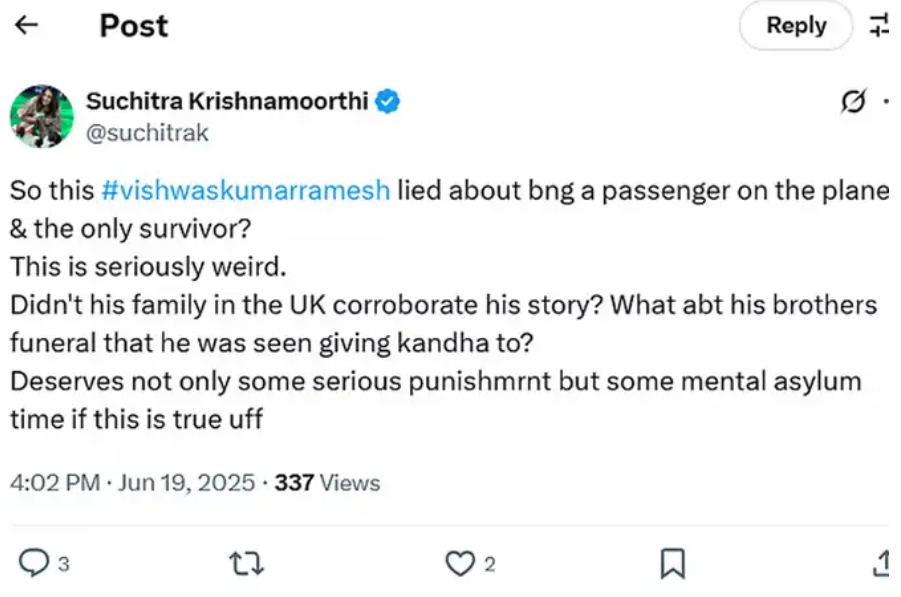Click the Reply button at top
Screen dimensions: 901x597
[x=795, y=26]
